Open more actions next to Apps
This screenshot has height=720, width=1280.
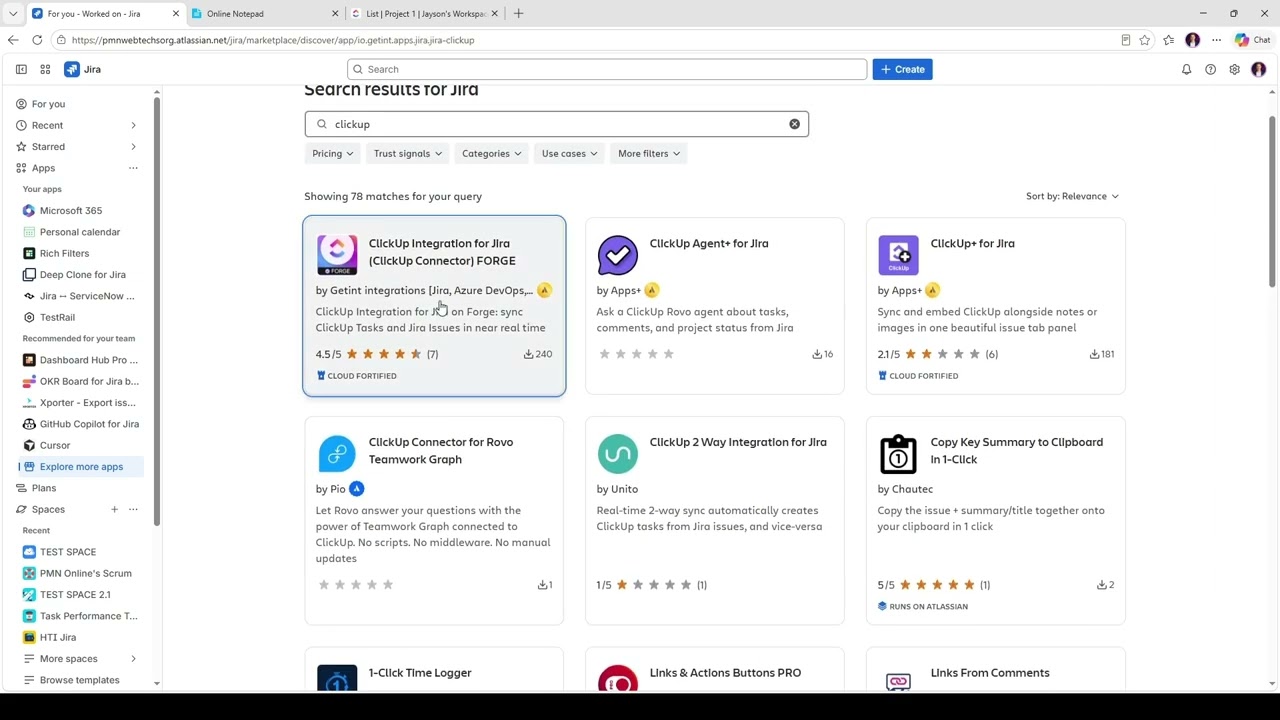pyautogui.click(x=133, y=168)
